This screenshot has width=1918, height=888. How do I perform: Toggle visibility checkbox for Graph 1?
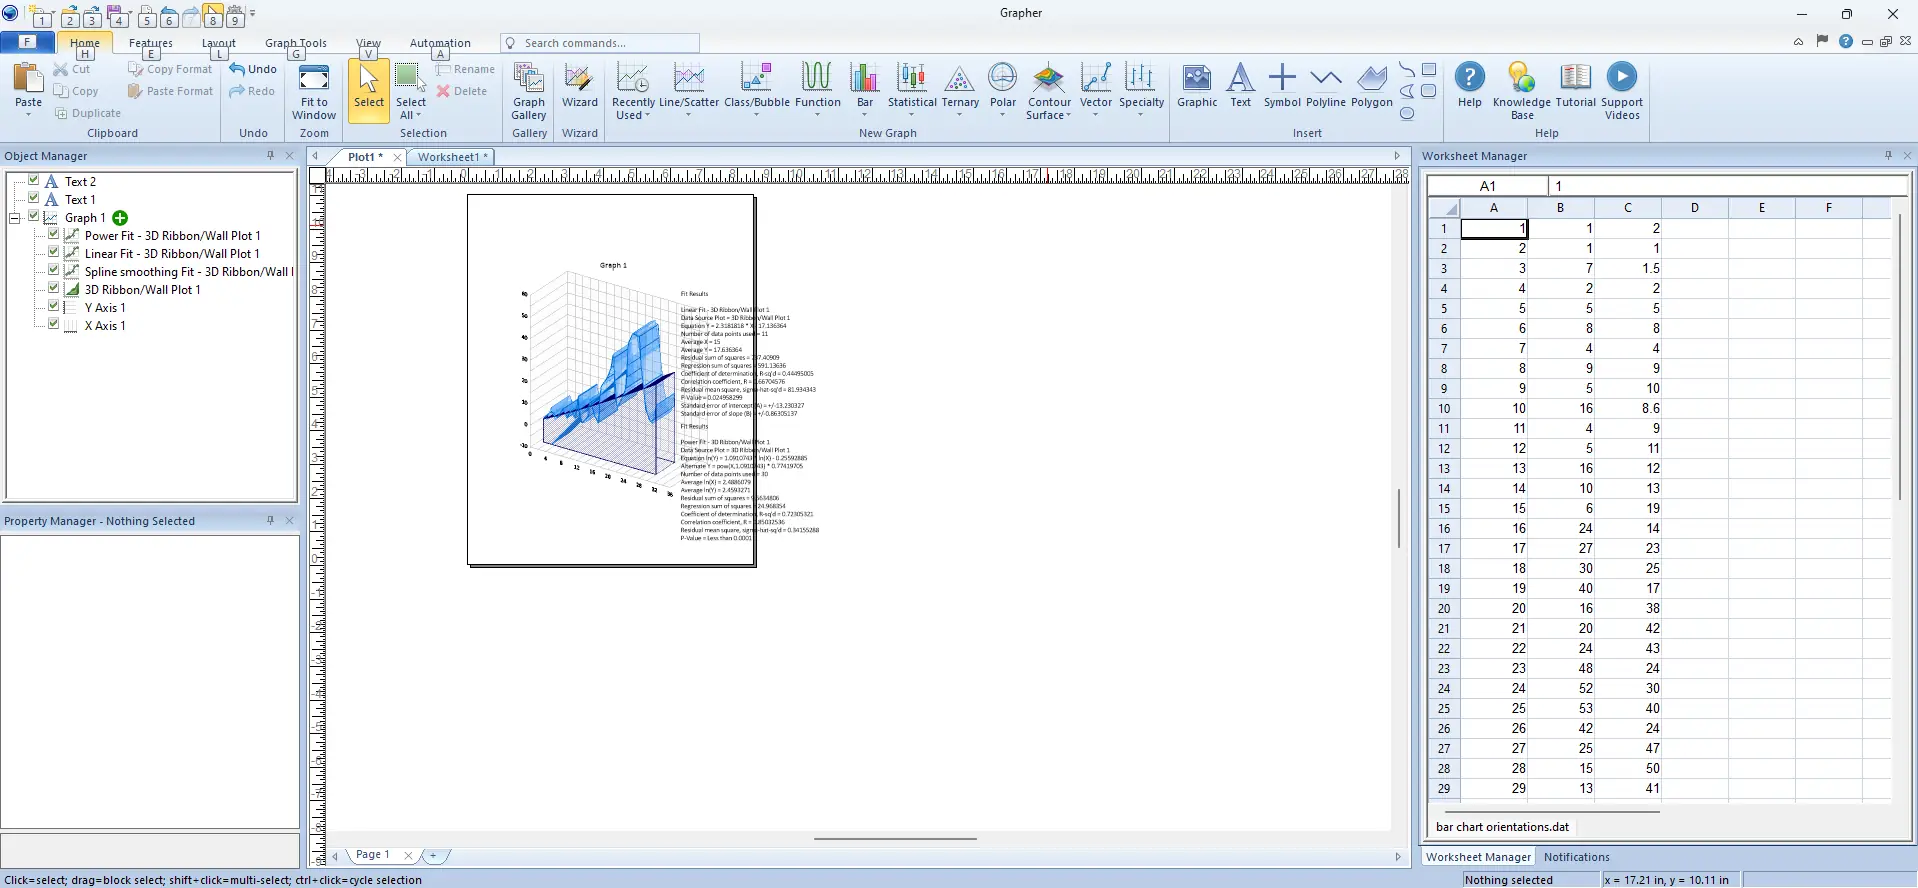33,217
